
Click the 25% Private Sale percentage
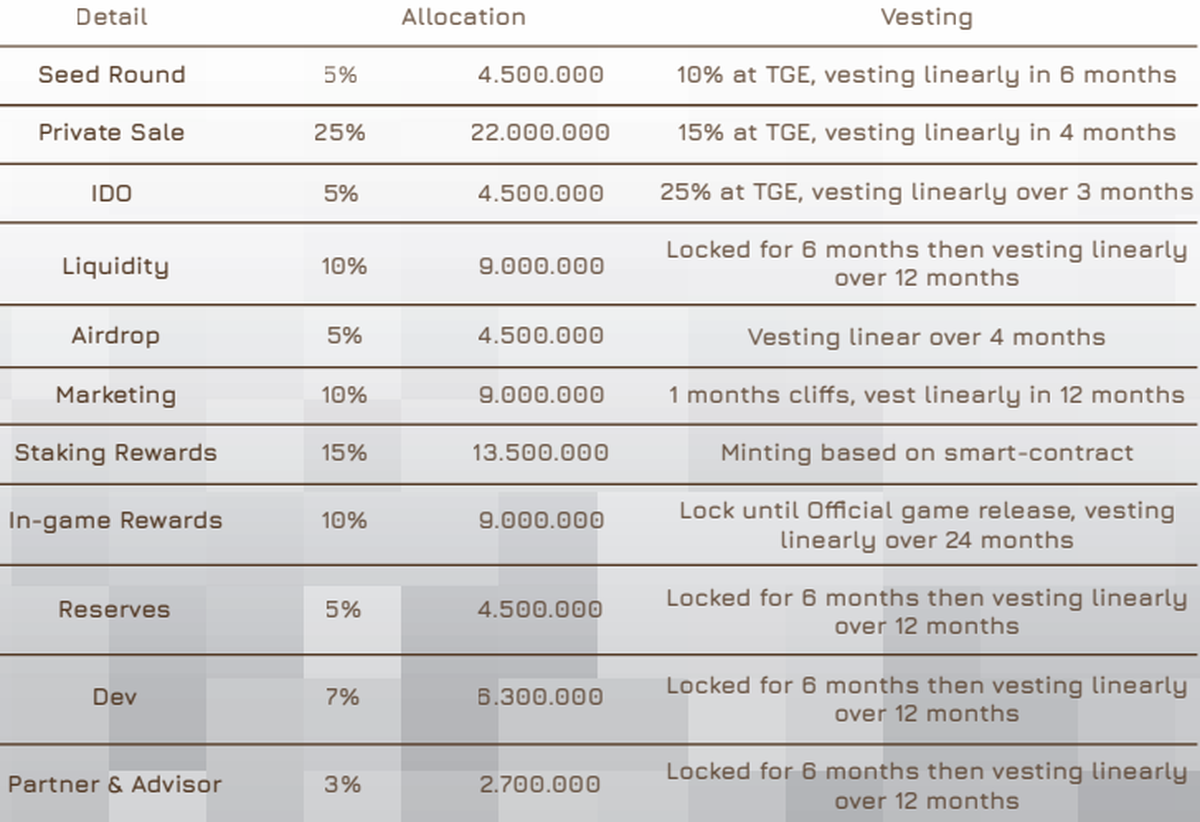[340, 133]
